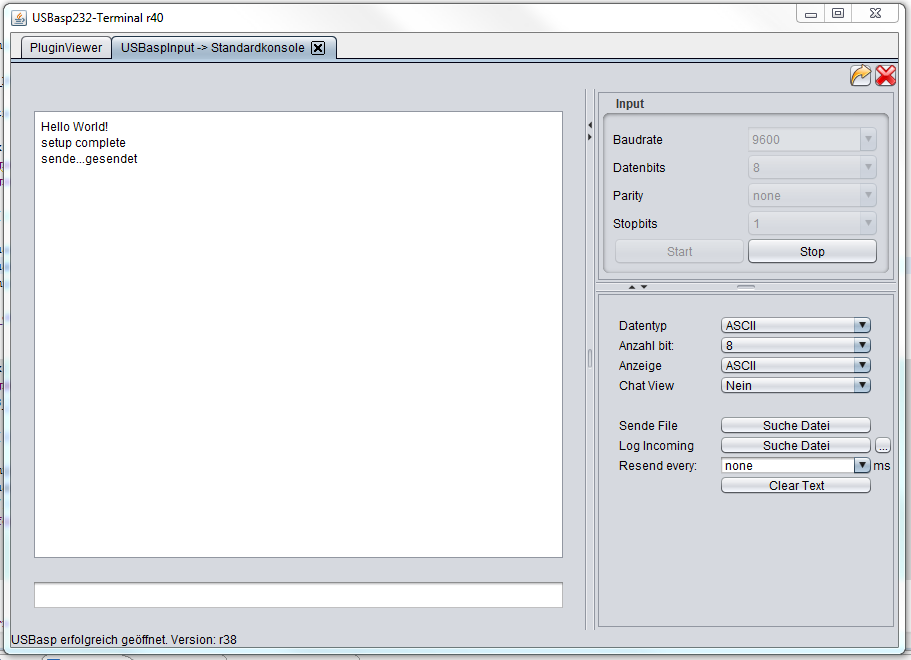Open the Anzeige ASCII dropdown
This screenshot has width=911, height=660.
[795, 365]
